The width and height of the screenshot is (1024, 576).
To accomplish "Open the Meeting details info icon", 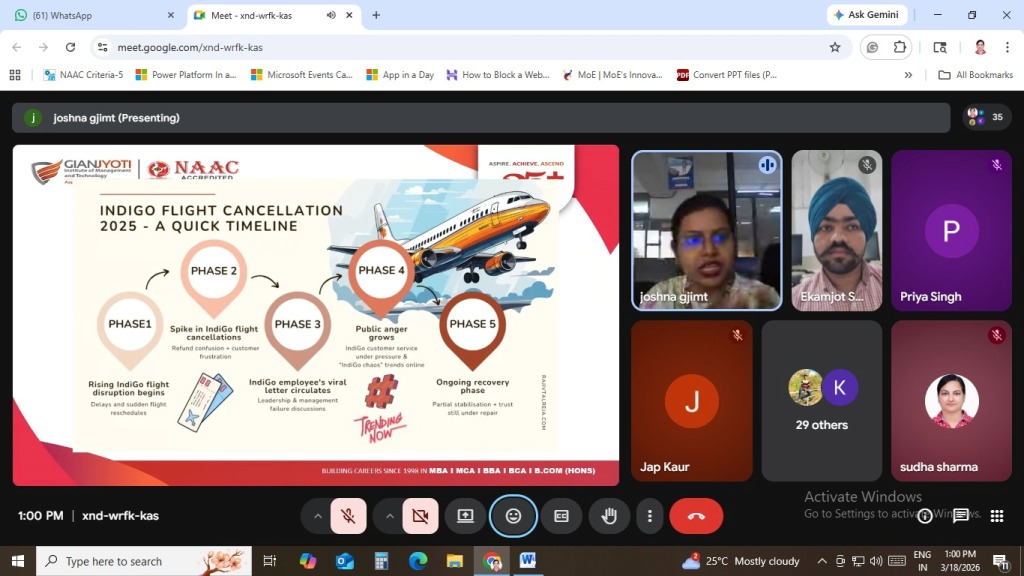I will [925, 516].
